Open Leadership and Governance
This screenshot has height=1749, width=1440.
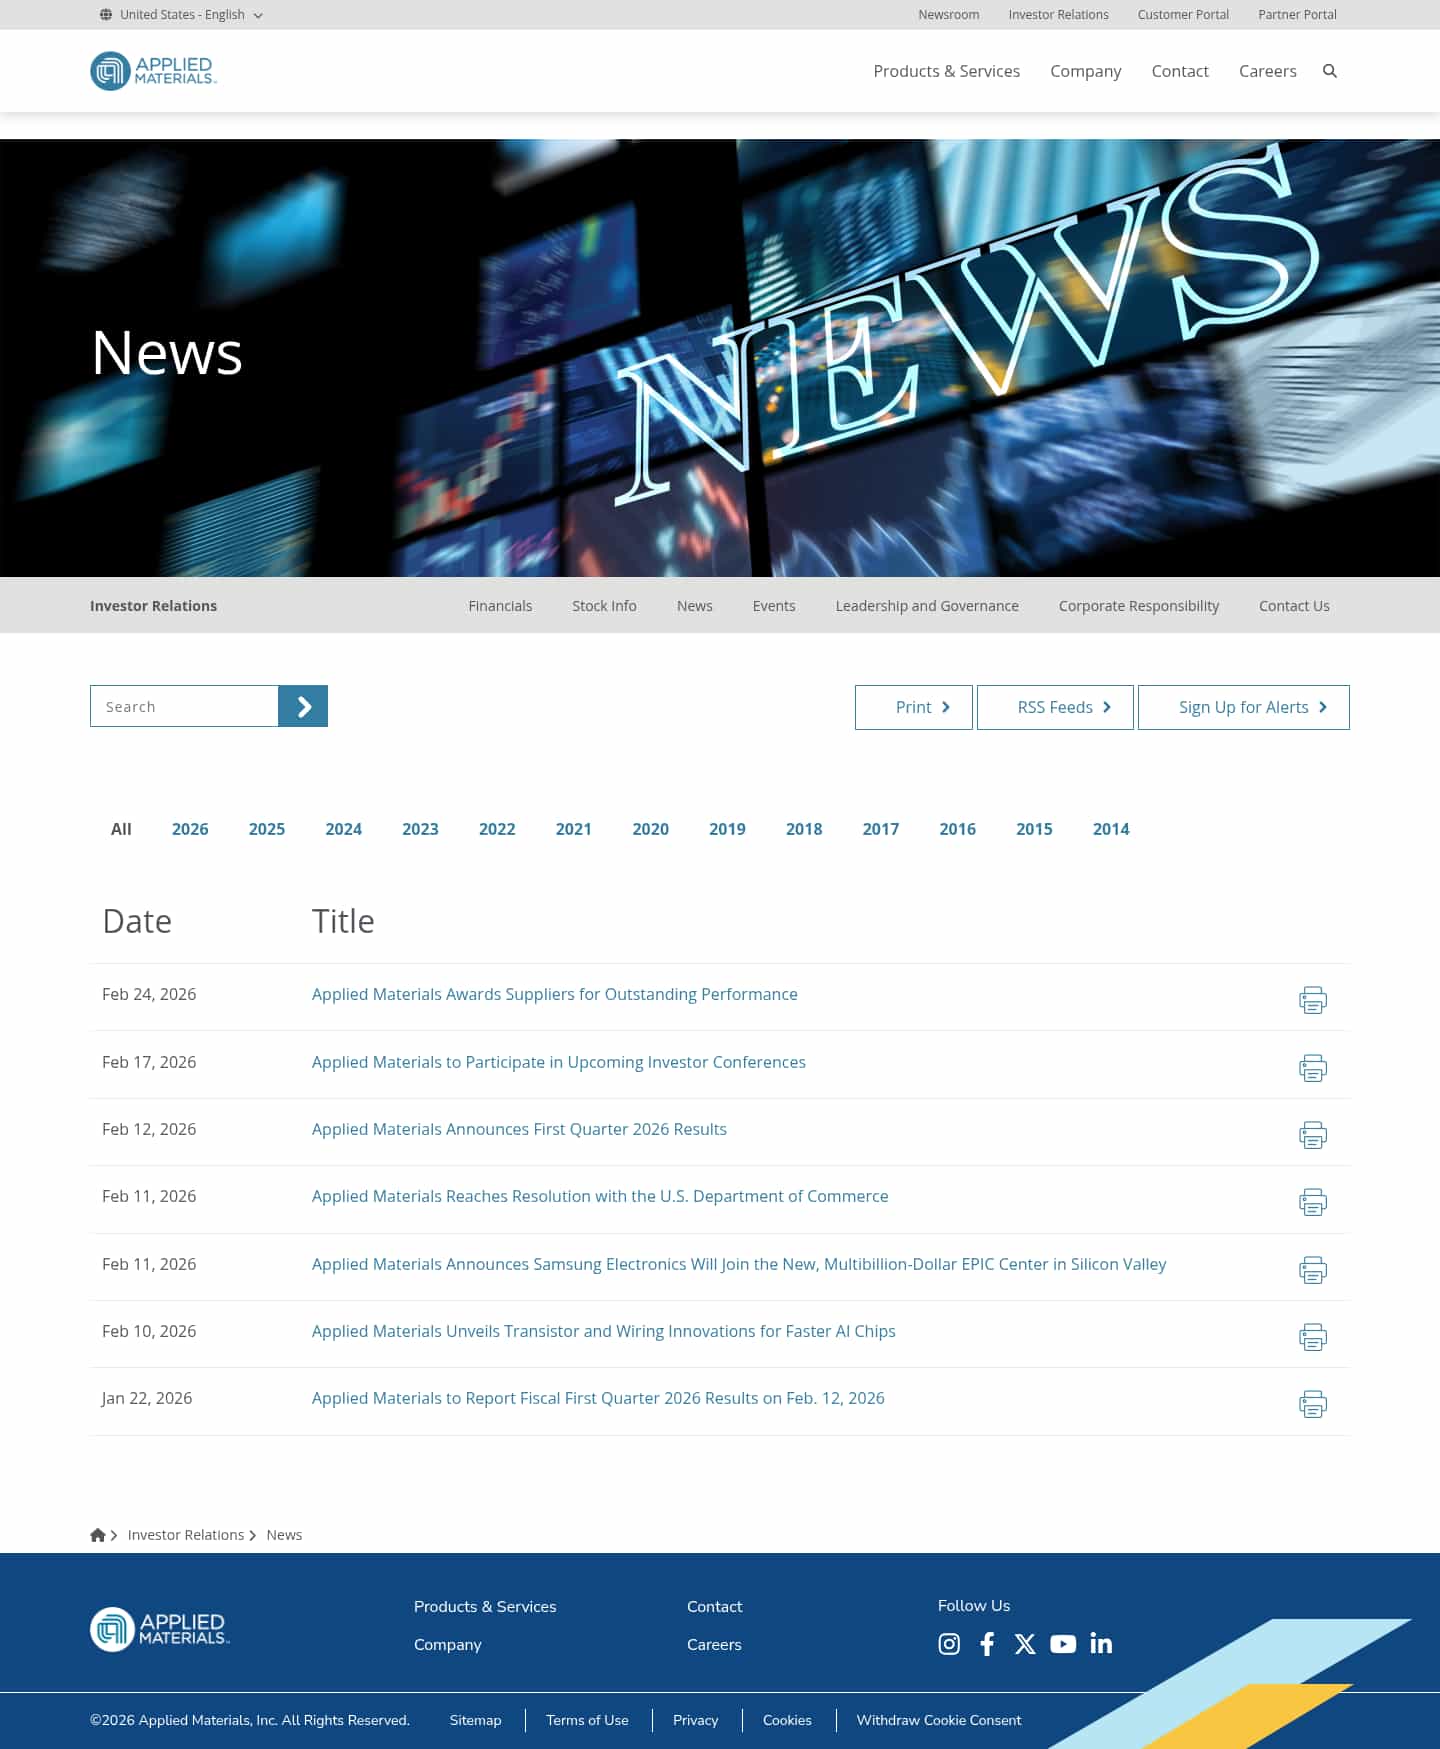(927, 606)
